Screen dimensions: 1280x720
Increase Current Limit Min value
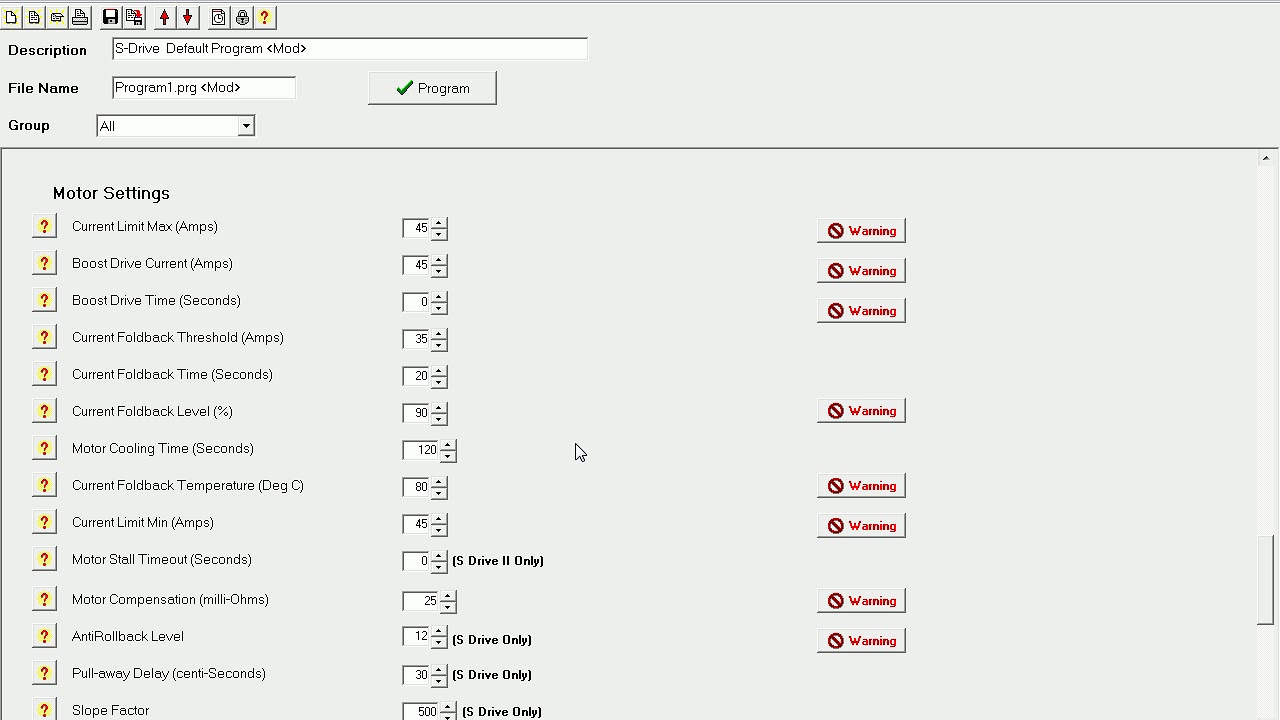[x=439, y=519]
